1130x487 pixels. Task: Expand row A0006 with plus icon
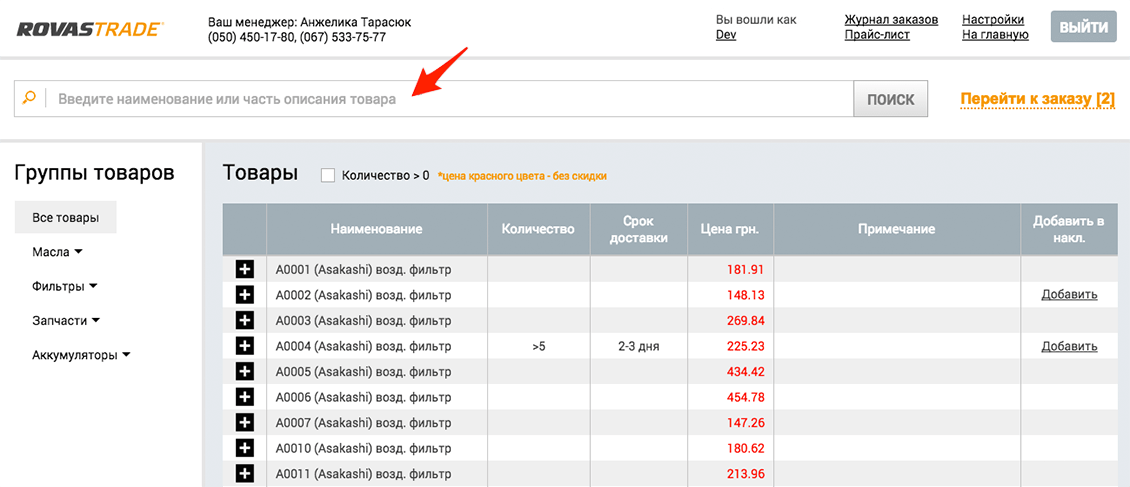tap(245, 397)
